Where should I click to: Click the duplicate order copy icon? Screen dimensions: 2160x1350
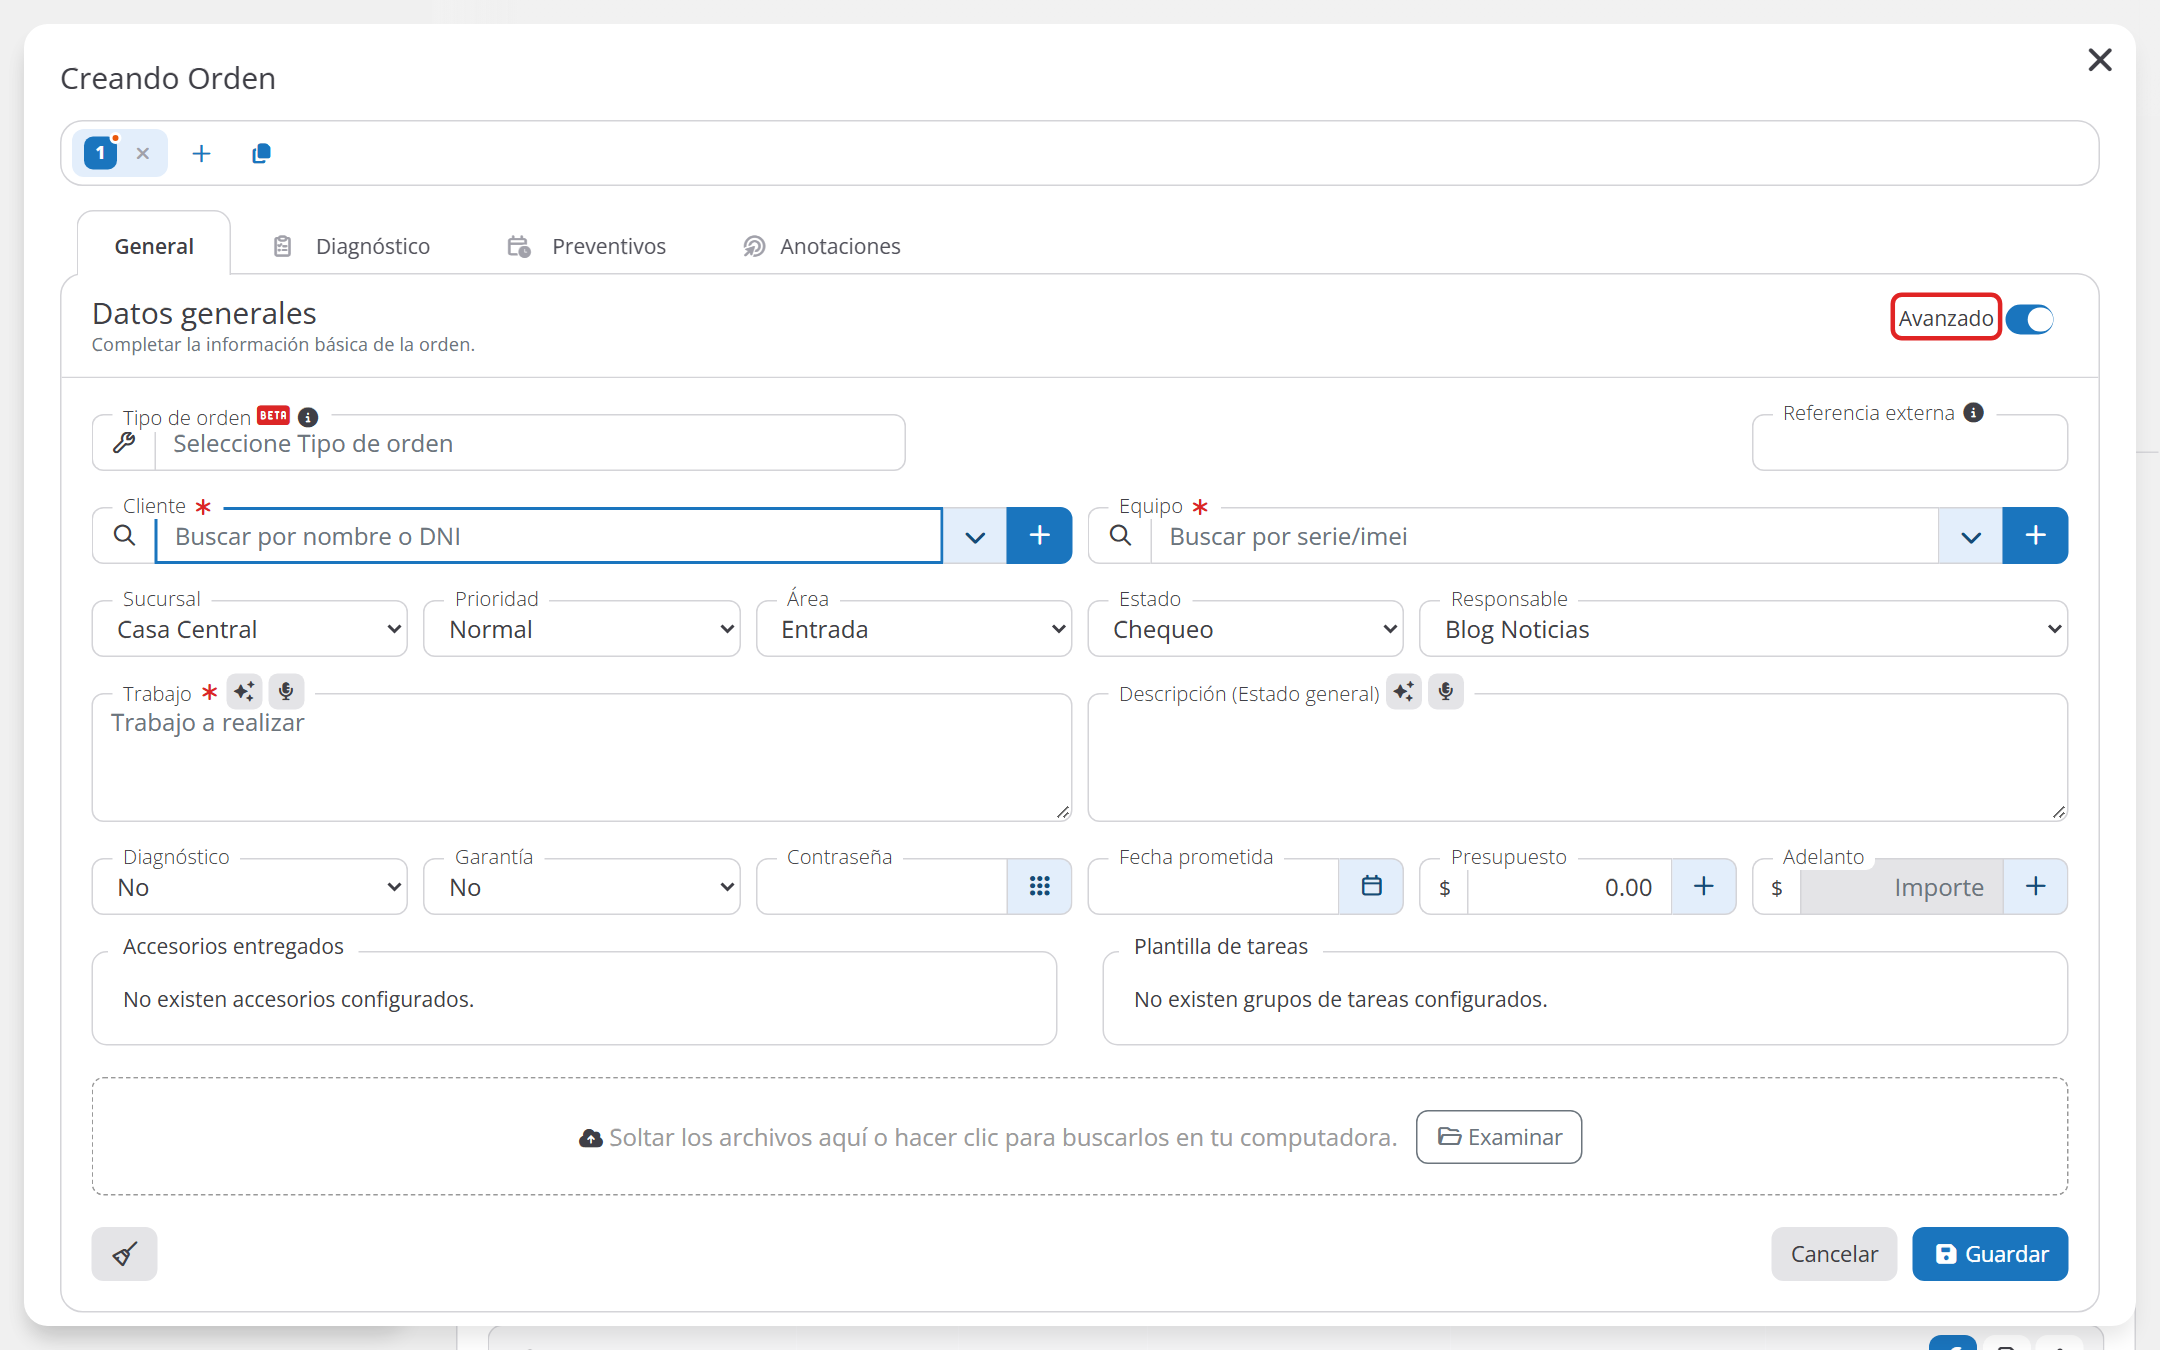point(261,153)
